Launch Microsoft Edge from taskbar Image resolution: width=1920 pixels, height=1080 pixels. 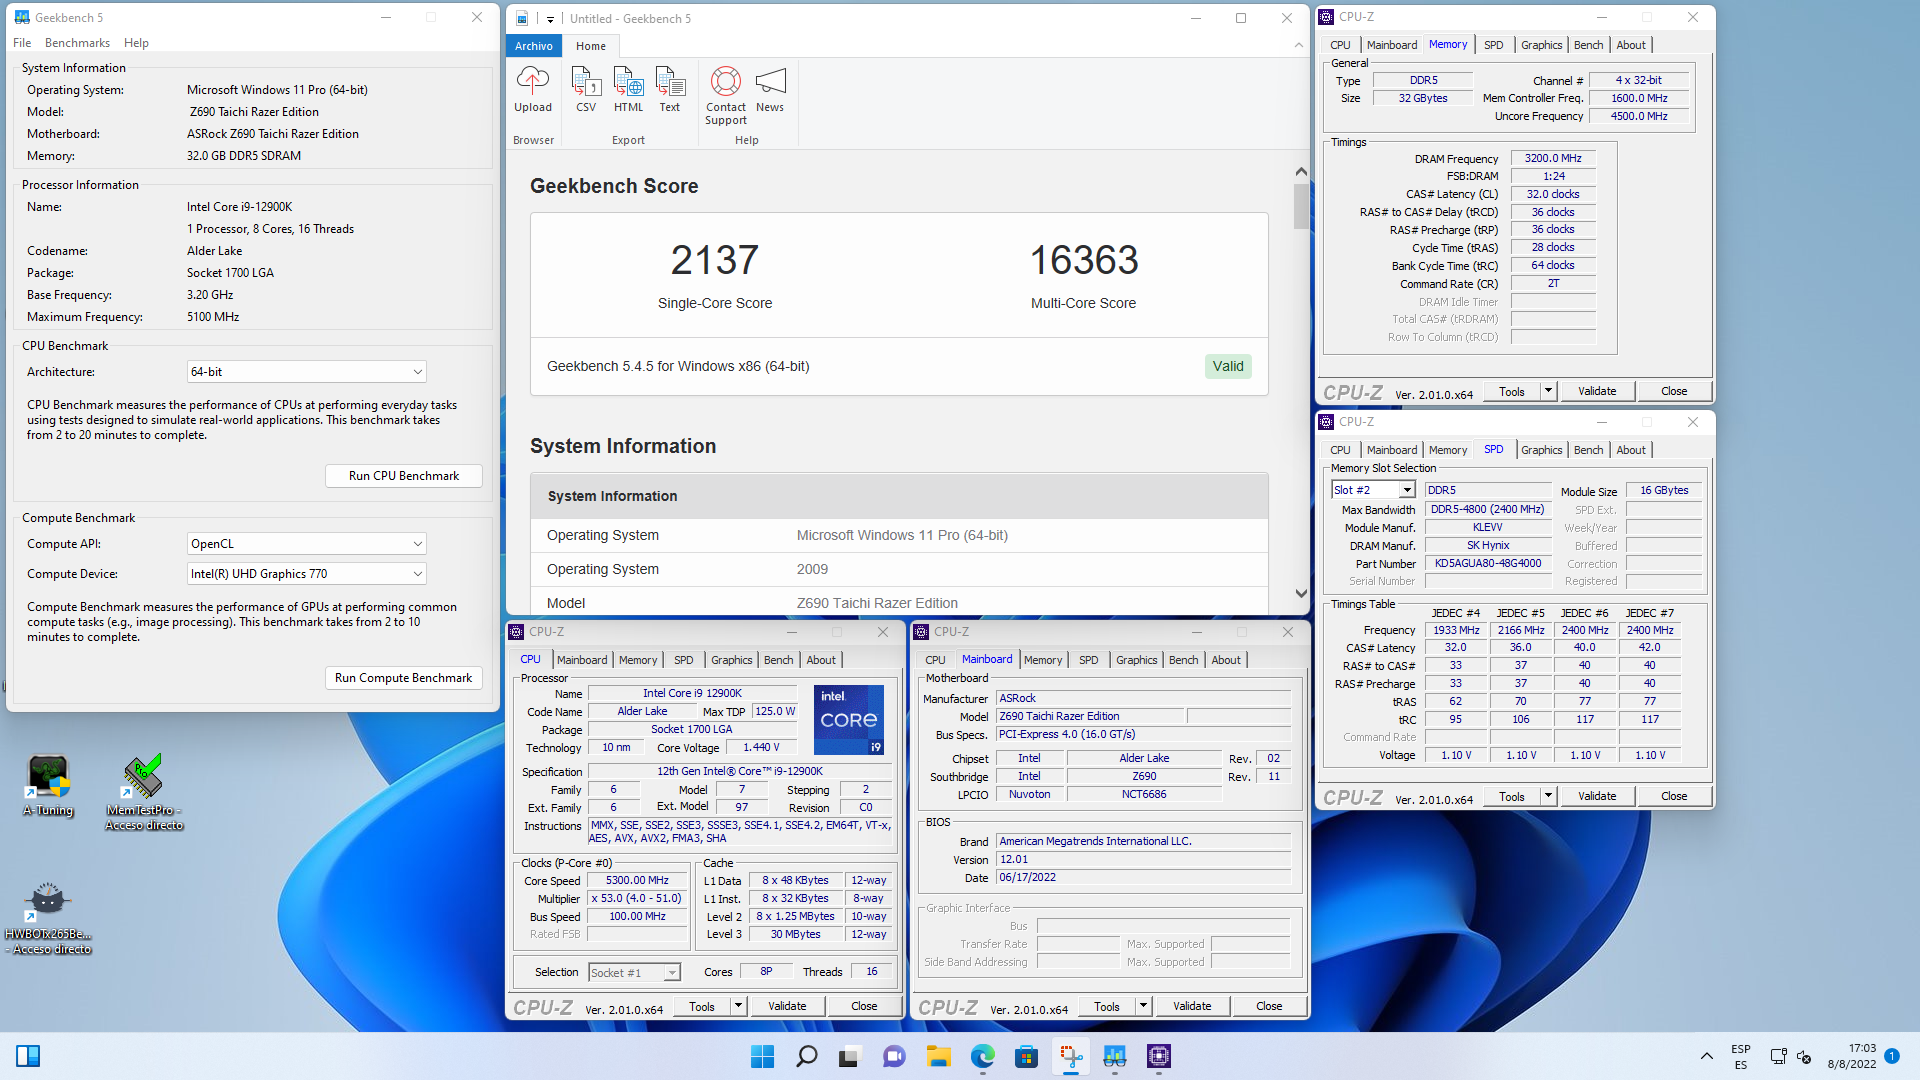tap(982, 1056)
